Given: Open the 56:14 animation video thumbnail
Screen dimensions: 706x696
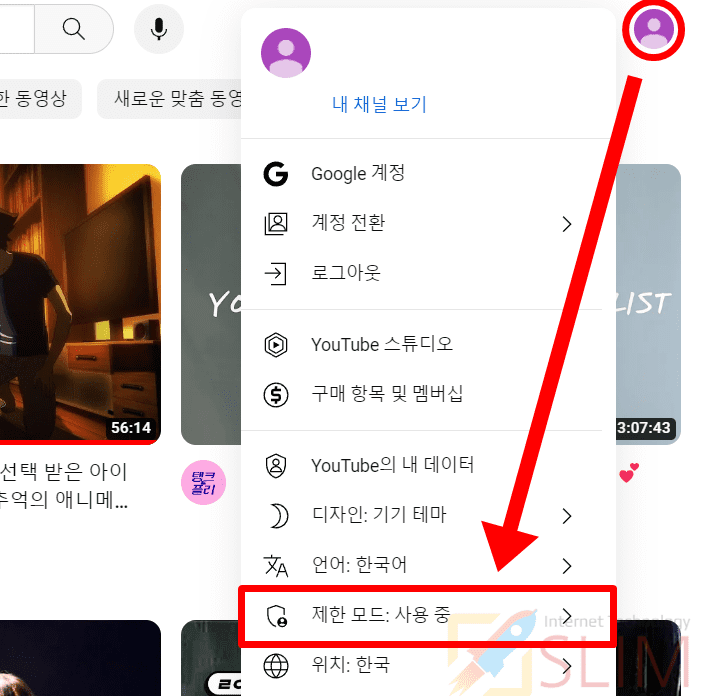Looking at the screenshot, I should coord(80,304).
